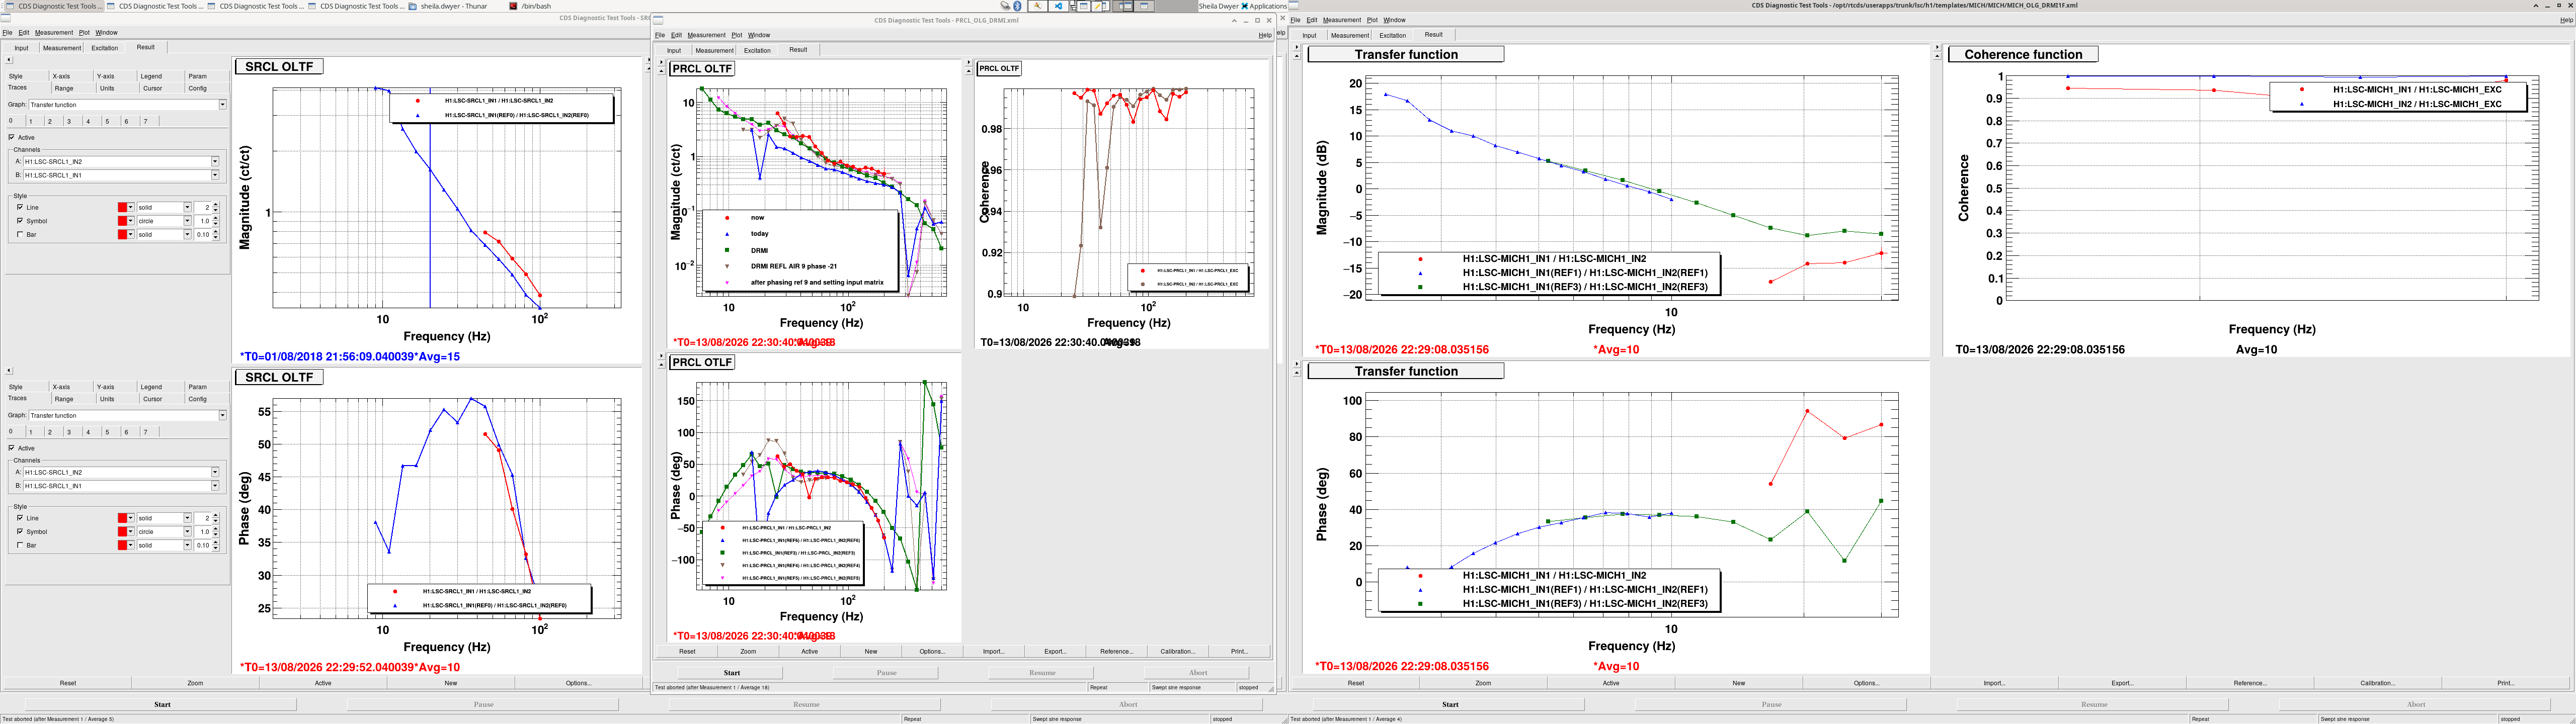Enable the Bar checkbox in upper style section
This screenshot has height=724, width=2576.
coord(20,235)
